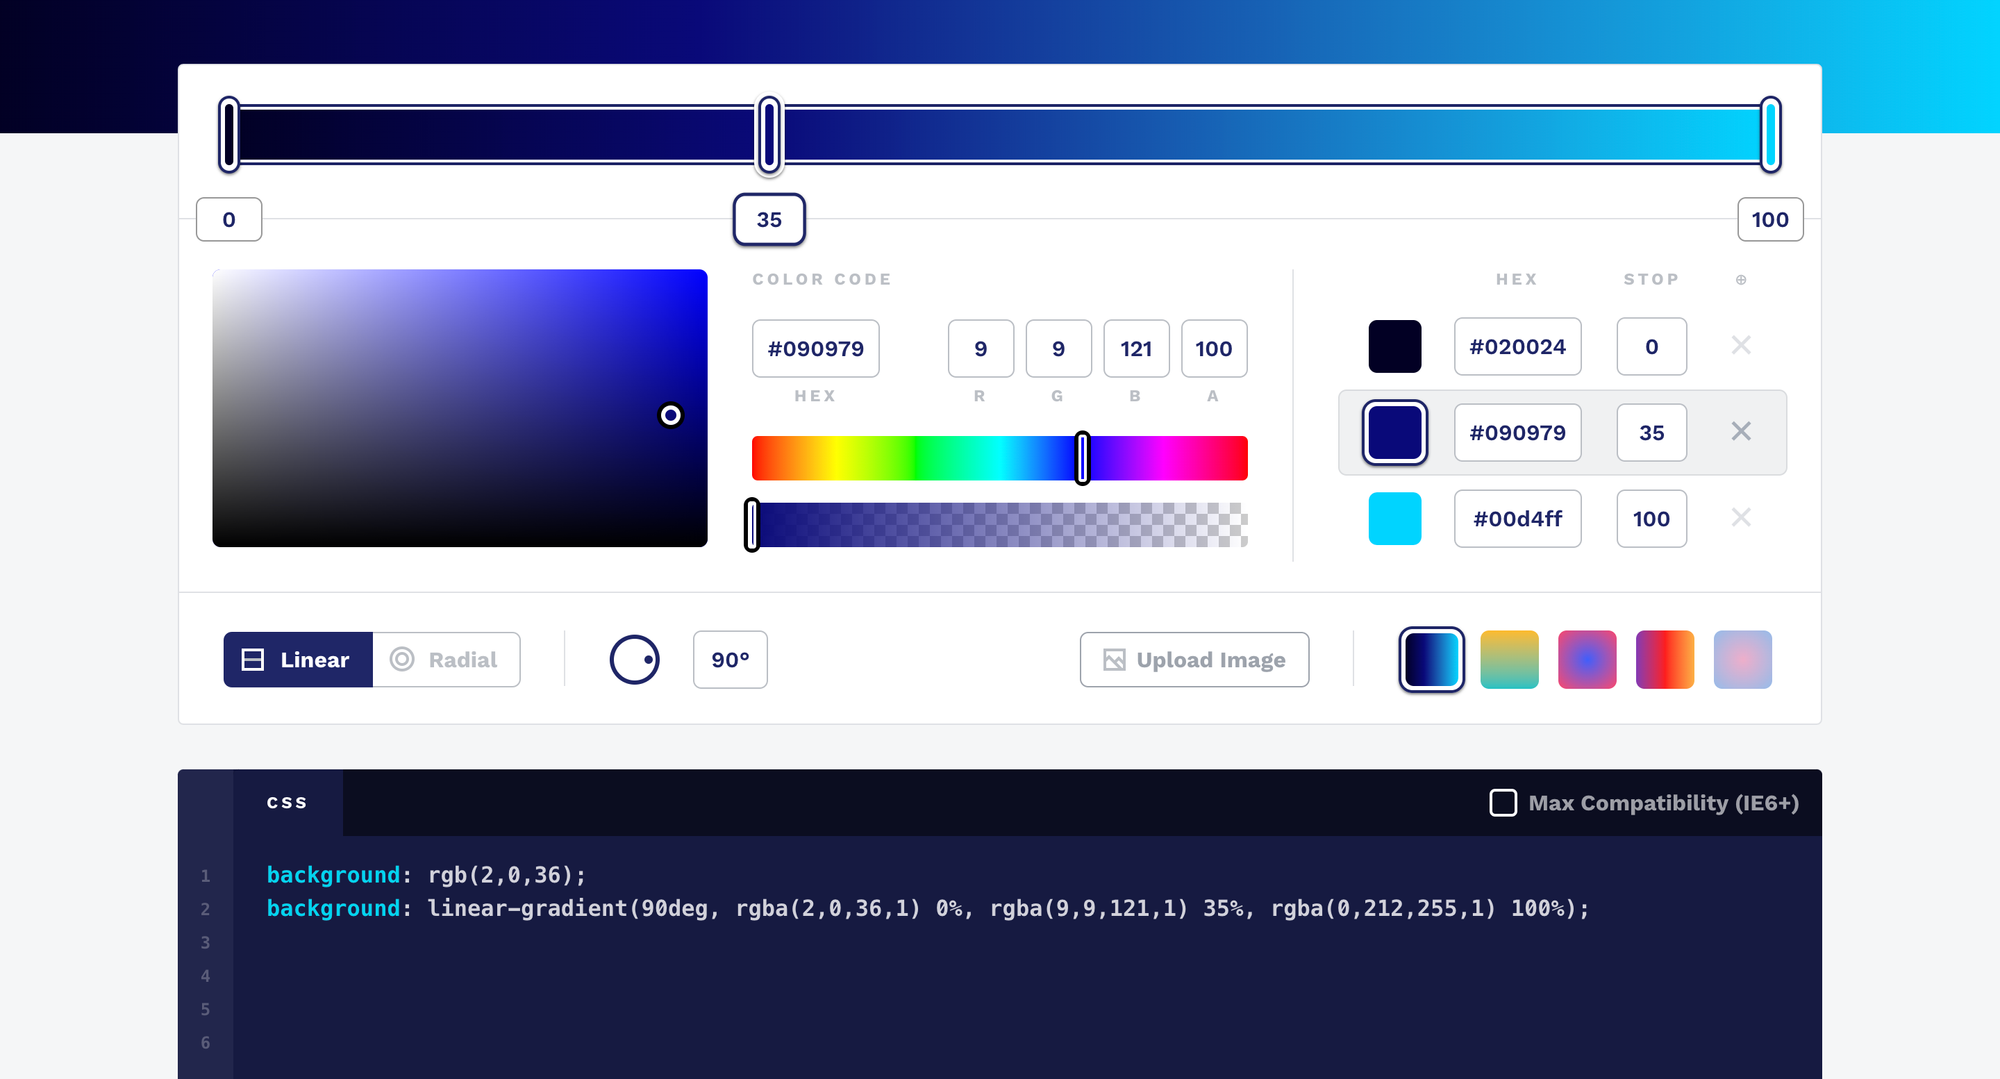This screenshot has width=2000, height=1079.
Task: Click the 100 position label under gradient
Action: (1770, 220)
